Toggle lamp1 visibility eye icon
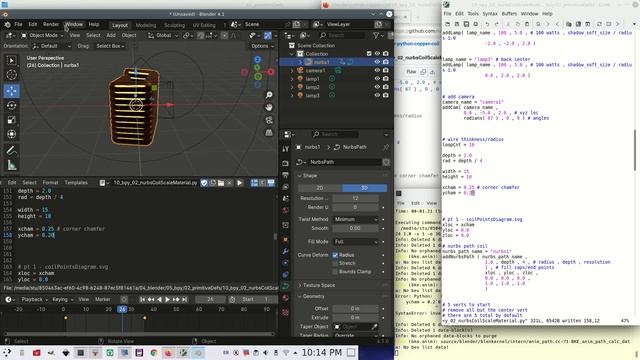 click(377, 79)
